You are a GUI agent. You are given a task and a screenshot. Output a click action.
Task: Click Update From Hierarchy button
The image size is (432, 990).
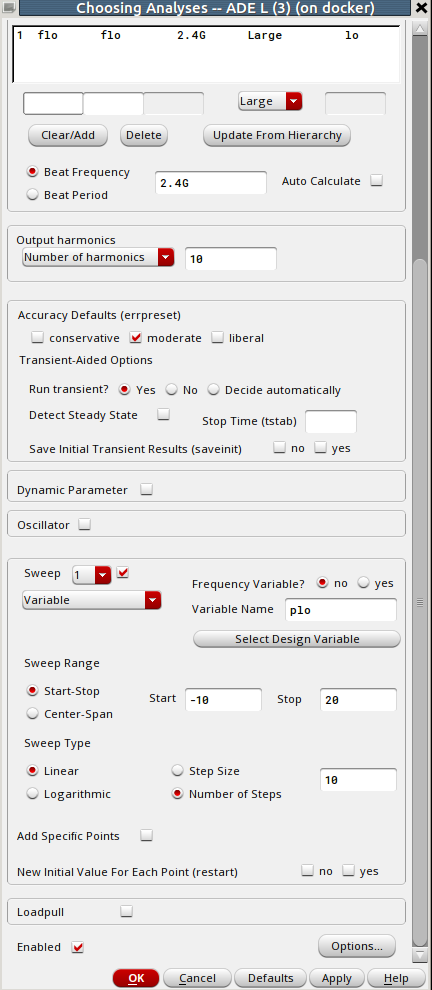pyautogui.click(x=277, y=135)
